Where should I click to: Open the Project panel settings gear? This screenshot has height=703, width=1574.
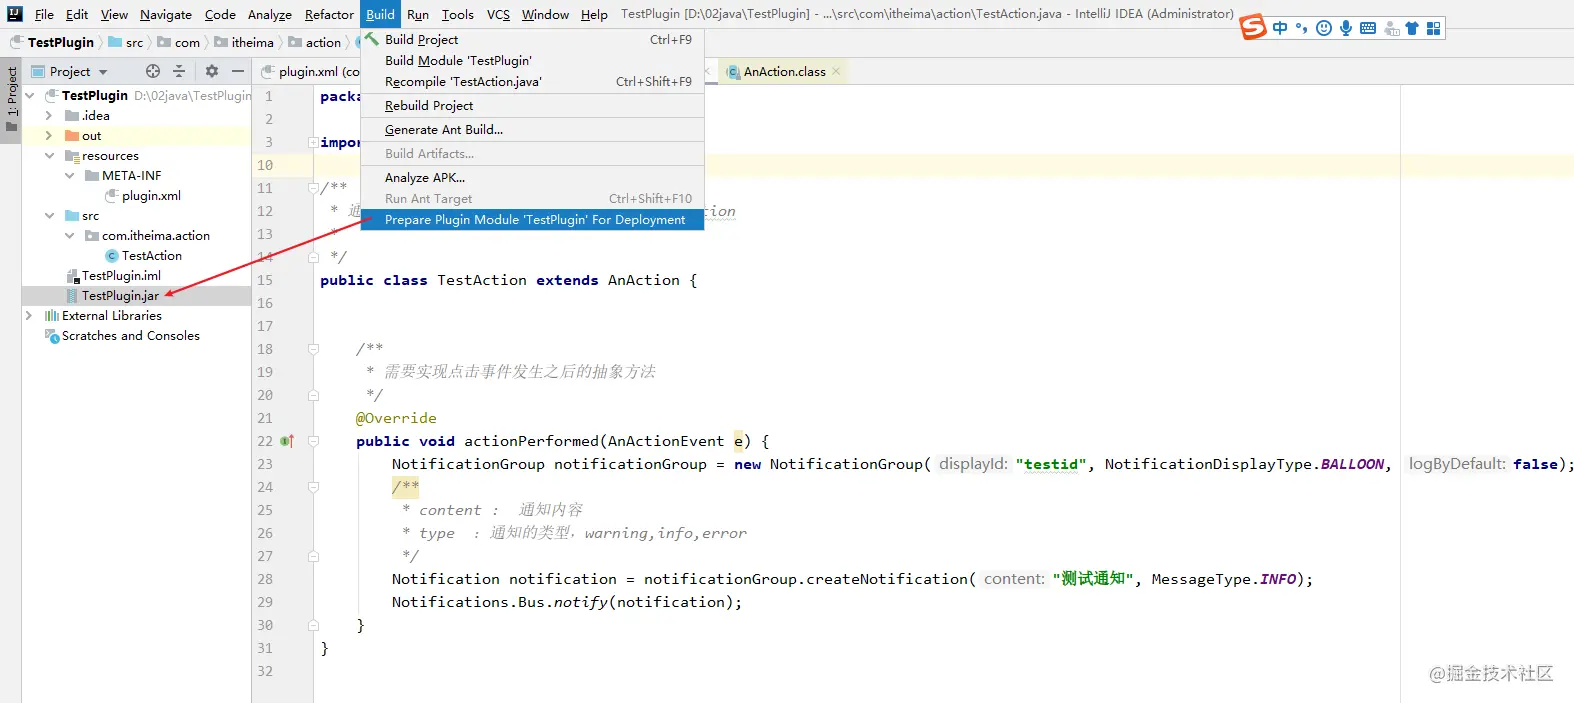pyautogui.click(x=212, y=71)
